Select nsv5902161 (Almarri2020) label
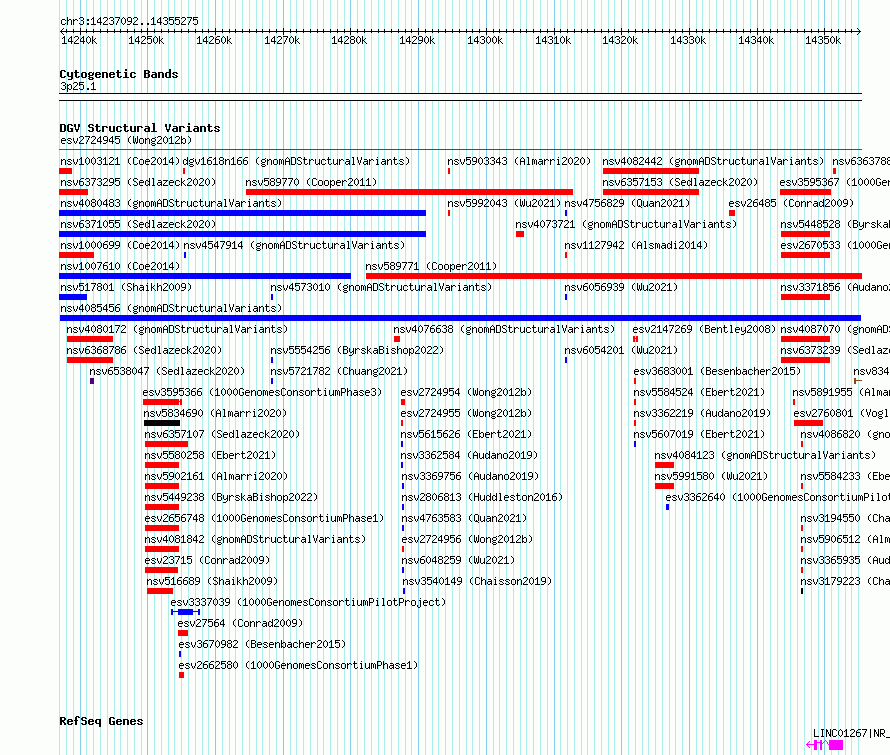Viewport: 890px width, 755px height. pos(216,476)
